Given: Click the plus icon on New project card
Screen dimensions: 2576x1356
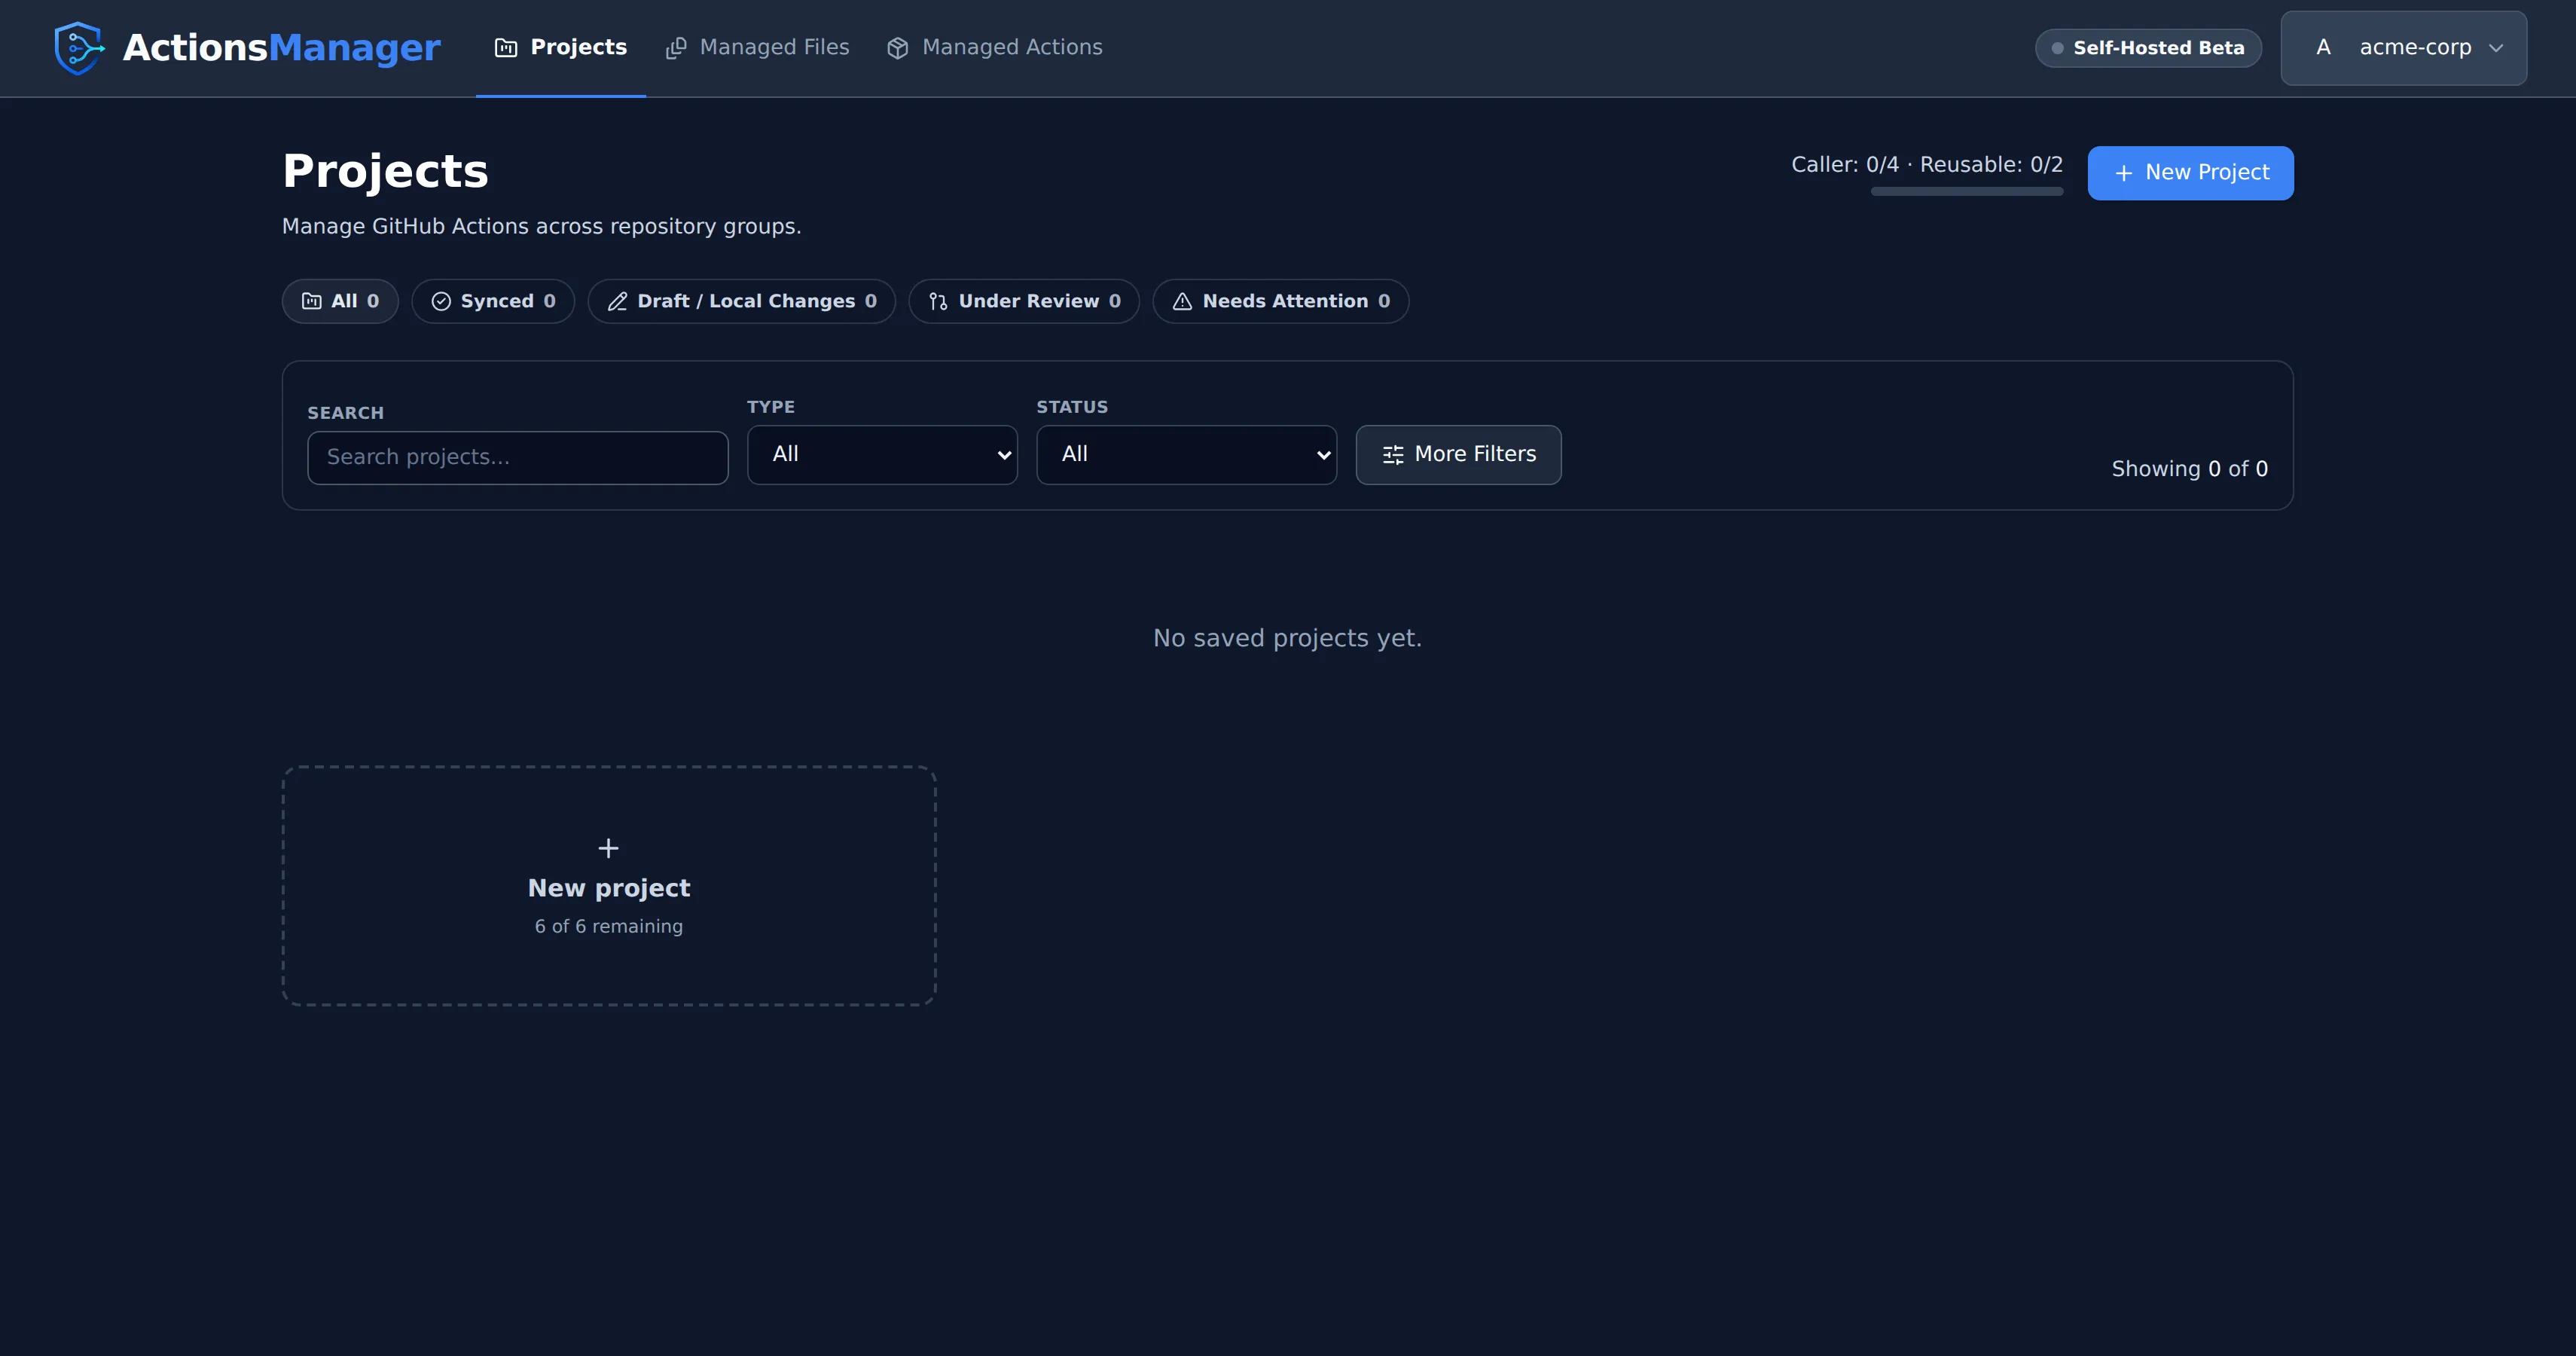Looking at the screenshot, I should point(608,848).
